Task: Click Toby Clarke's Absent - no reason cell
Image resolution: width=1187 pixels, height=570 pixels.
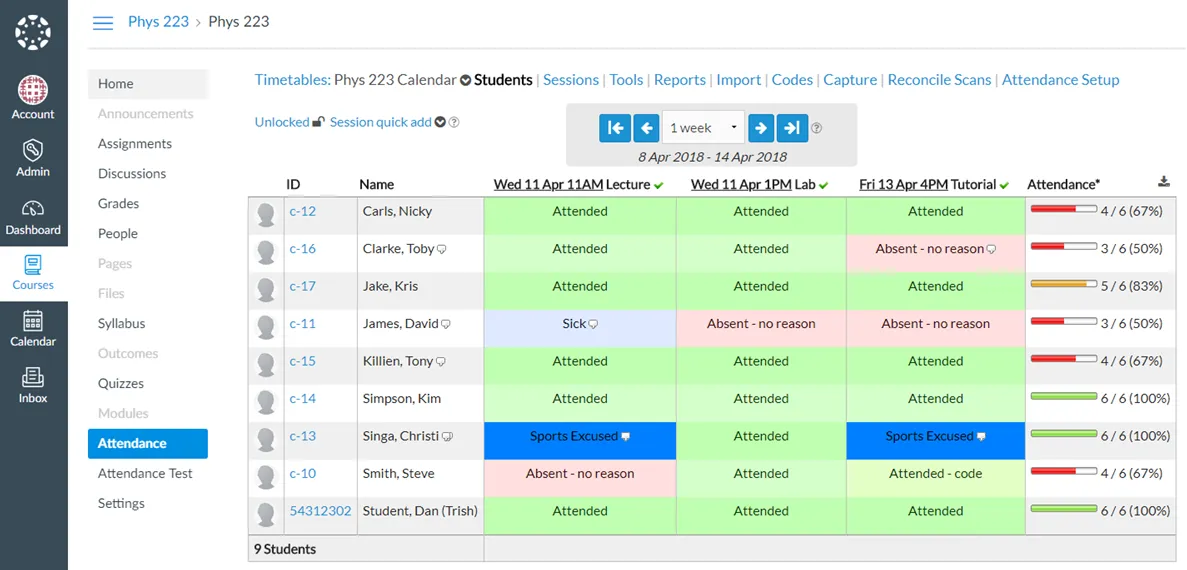Action: pyautogui.click(x=936, y=254)
